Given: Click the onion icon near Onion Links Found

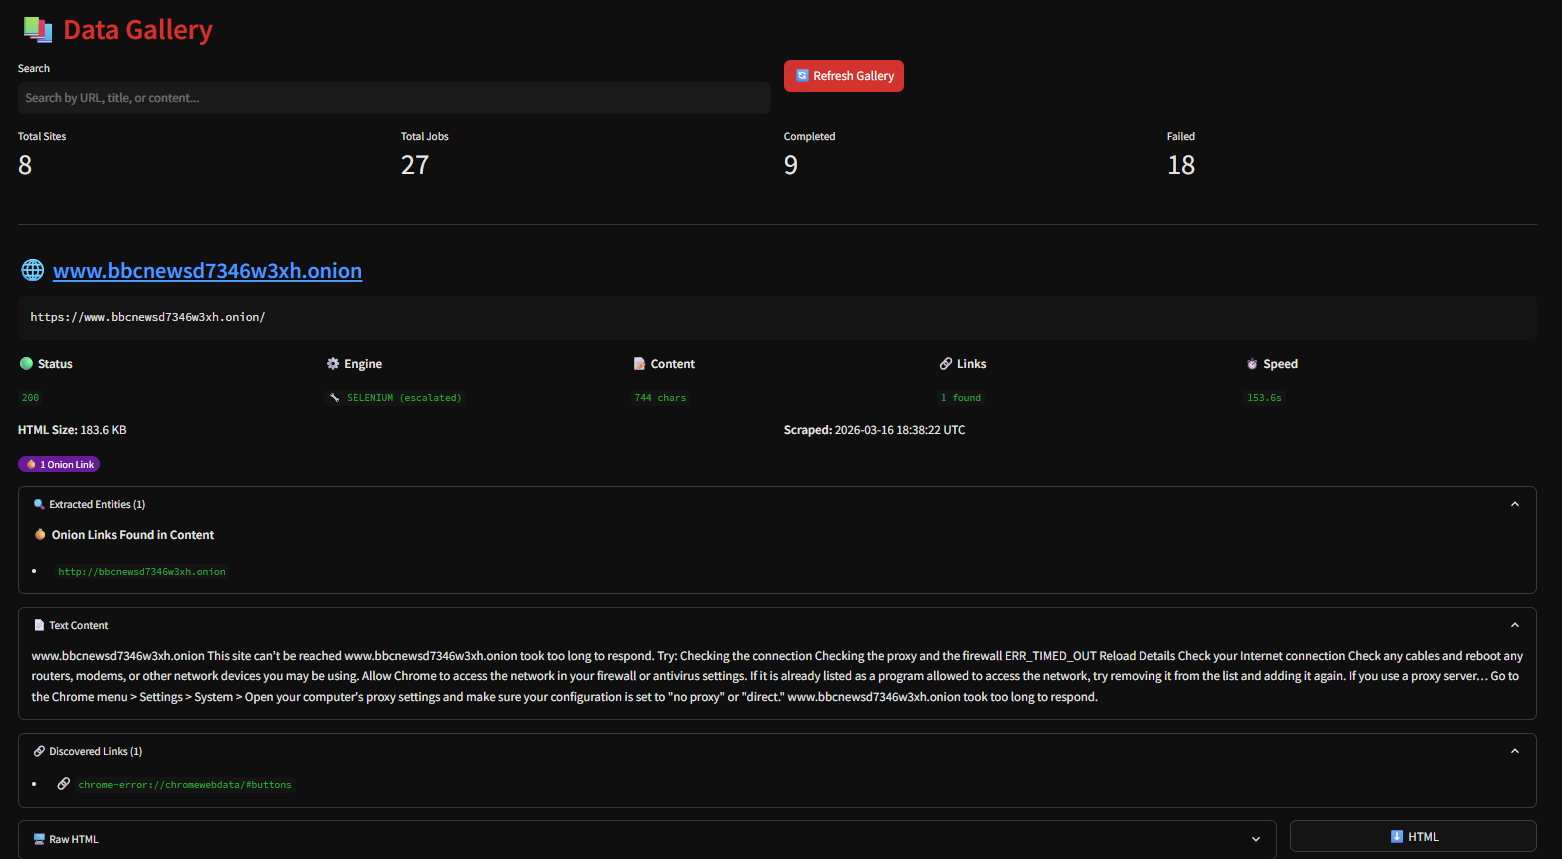Looking at the screenshot, I should click(39, 534).
